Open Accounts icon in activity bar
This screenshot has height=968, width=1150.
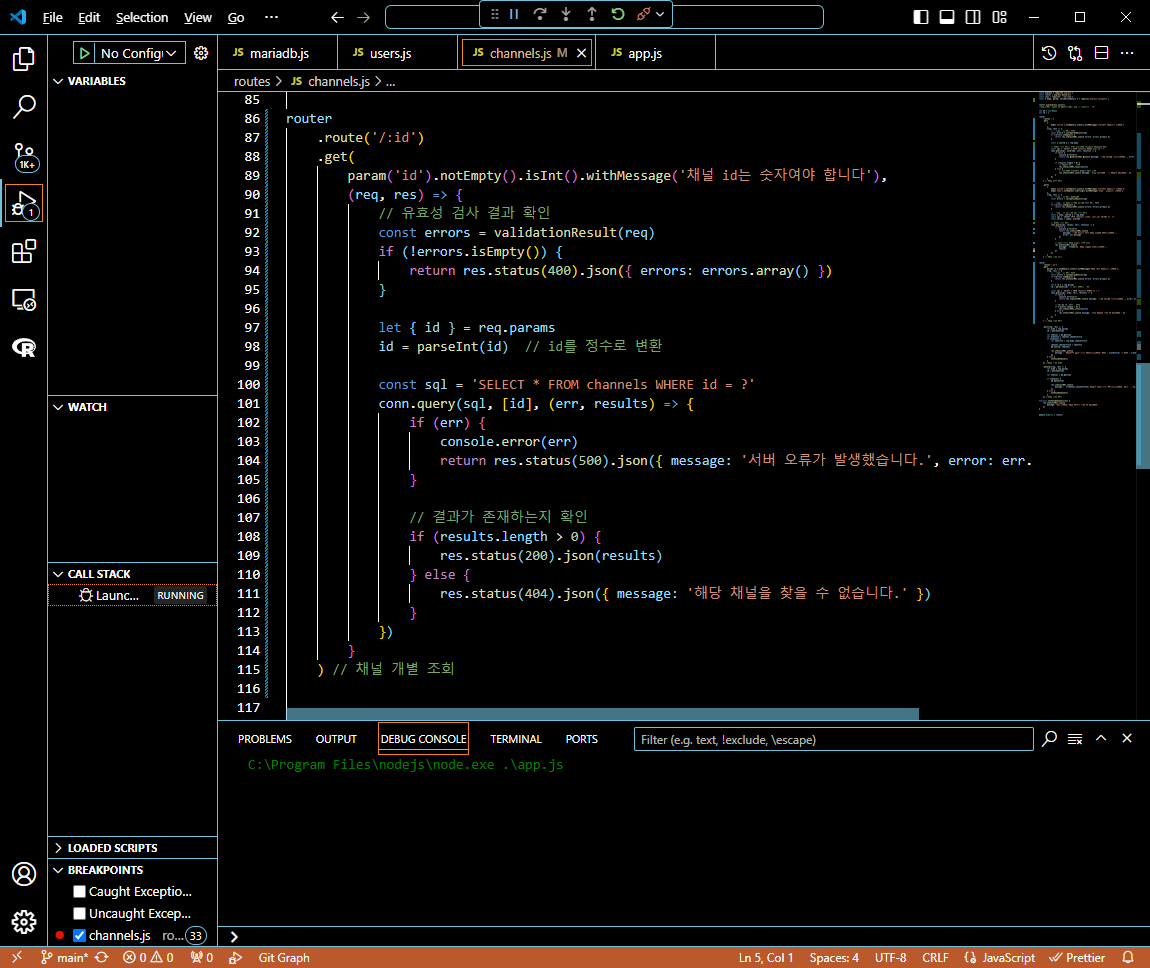click(x=23, y=874)
